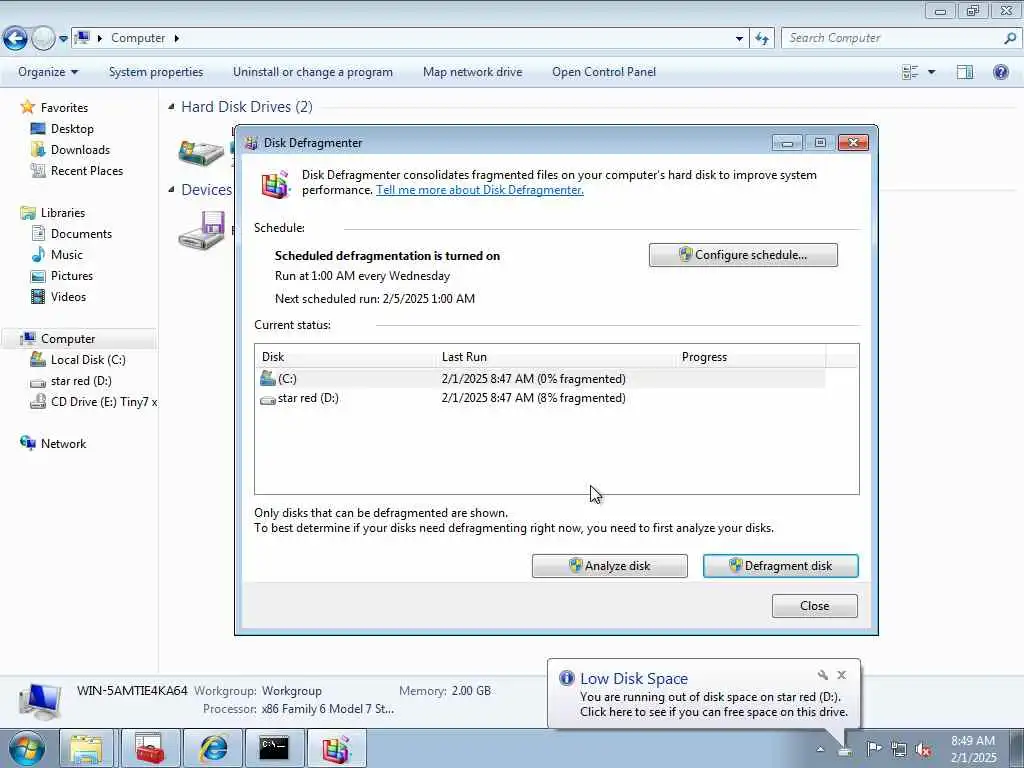Click the Refresh button beside the address bar
Screen dimensions: 1024x768
(x=762, y=39)
